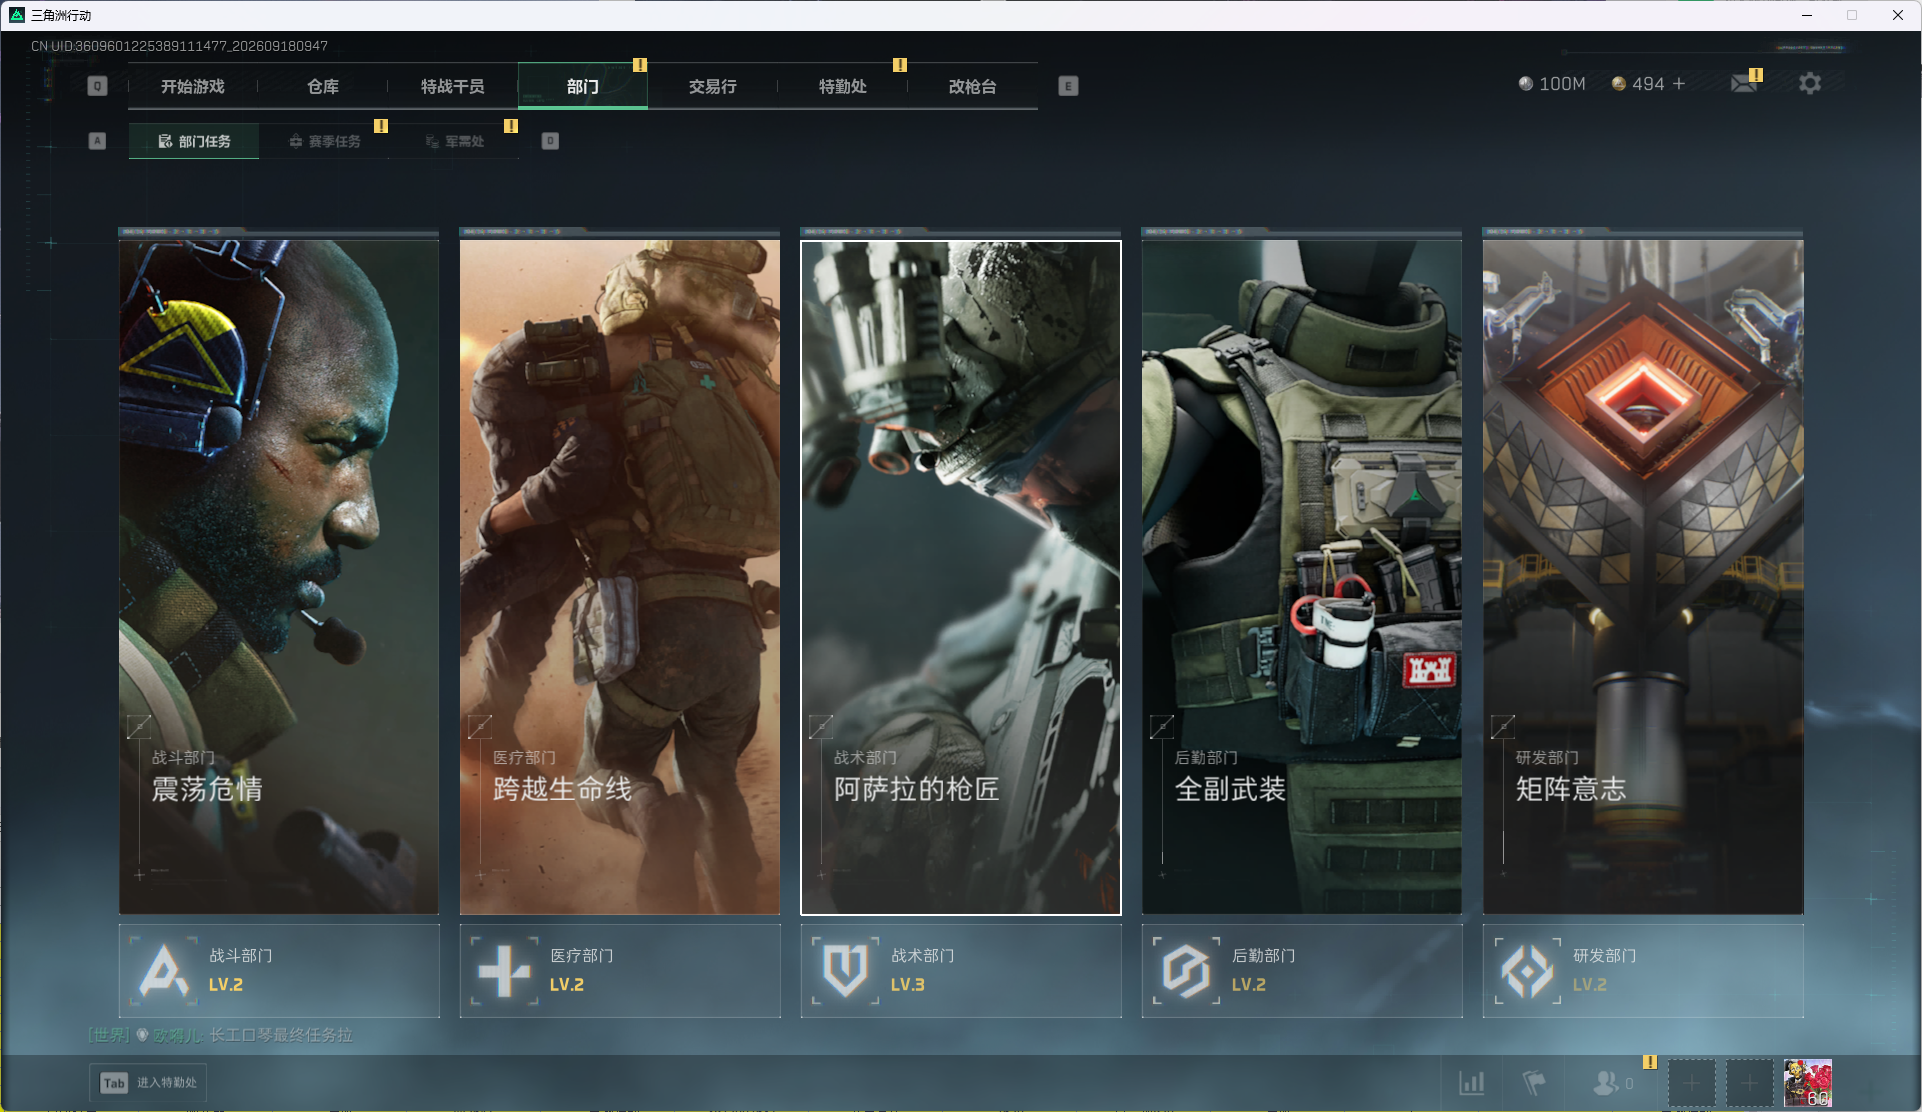Click the CN UID text
Screen dimensions: 1922x1112
(x=179, y=46)
